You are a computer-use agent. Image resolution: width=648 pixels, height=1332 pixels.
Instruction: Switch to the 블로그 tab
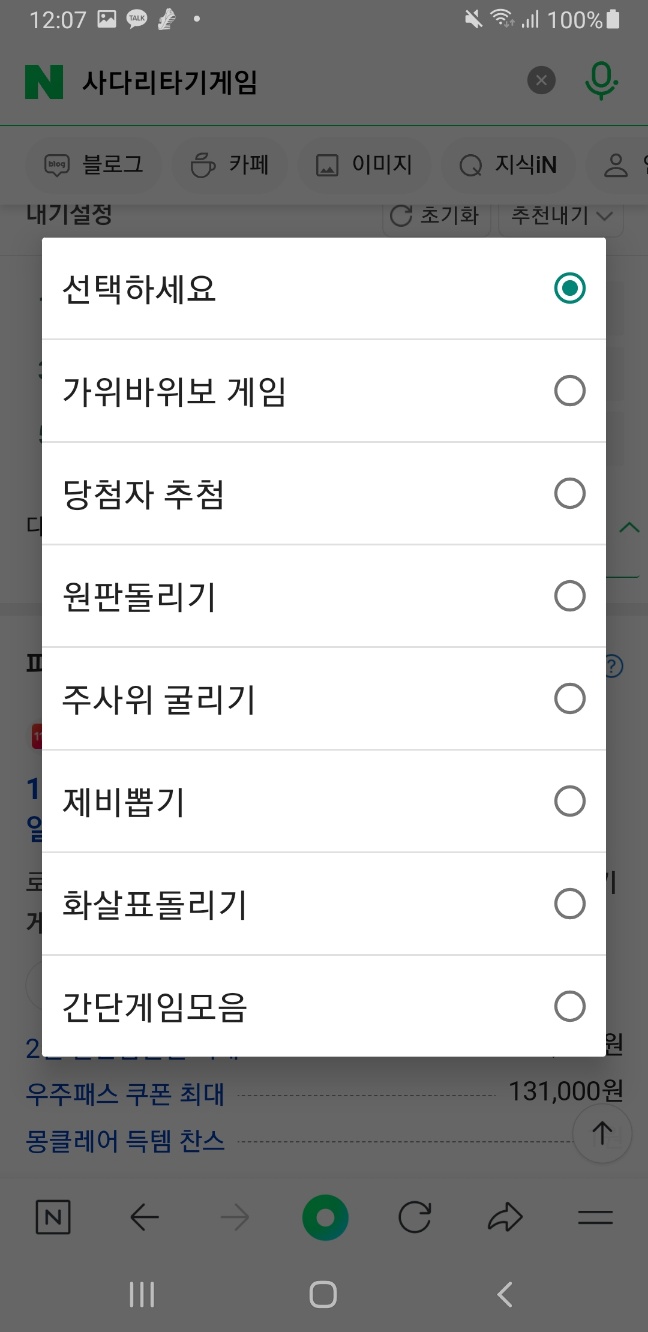(x=94, y=166)
